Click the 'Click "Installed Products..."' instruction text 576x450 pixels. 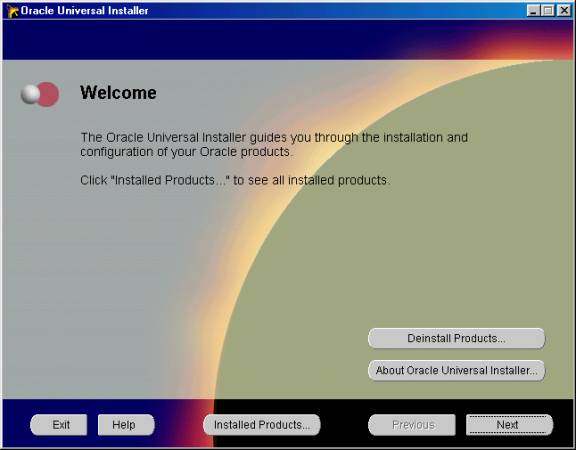pos(235,180)
